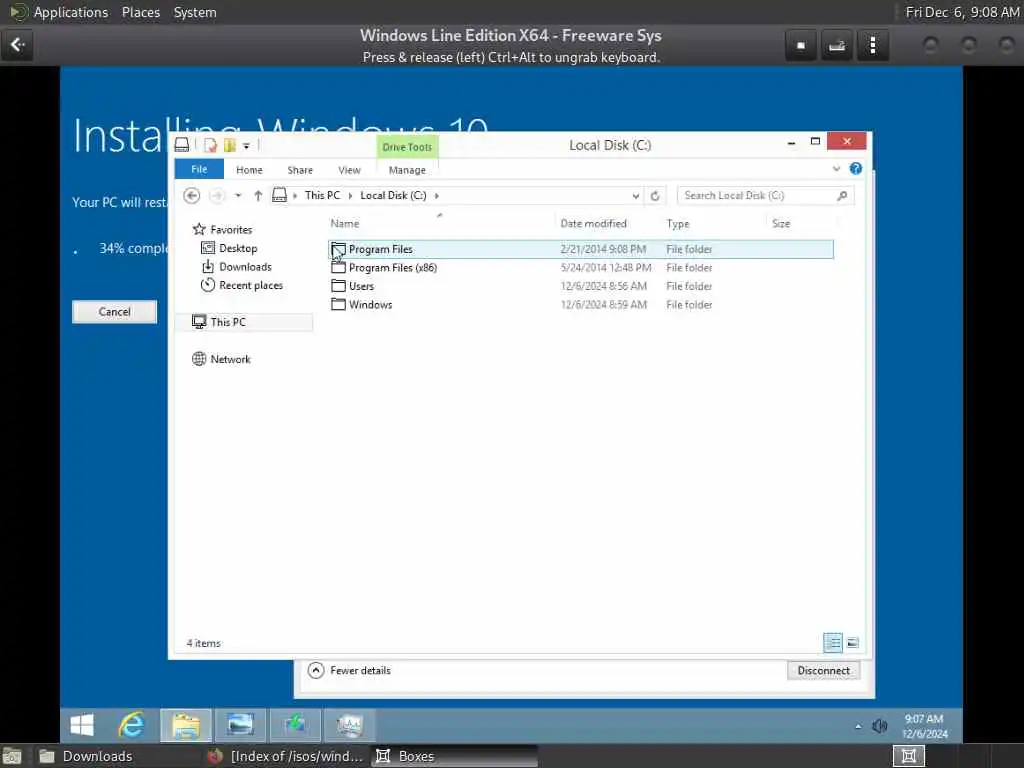Open recent locations dropdown arrow
The width and height of the screenshot is (1024, 768).
pos(238,195)
